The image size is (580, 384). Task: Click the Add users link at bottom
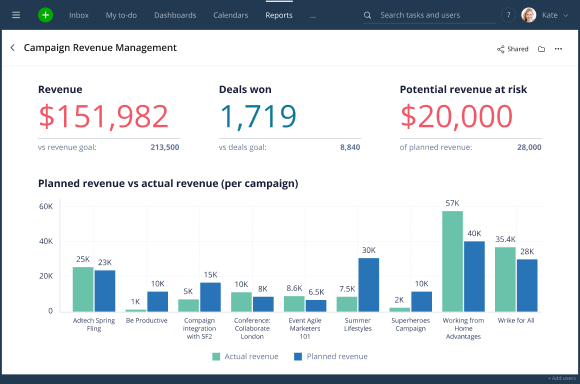(562, 378)
